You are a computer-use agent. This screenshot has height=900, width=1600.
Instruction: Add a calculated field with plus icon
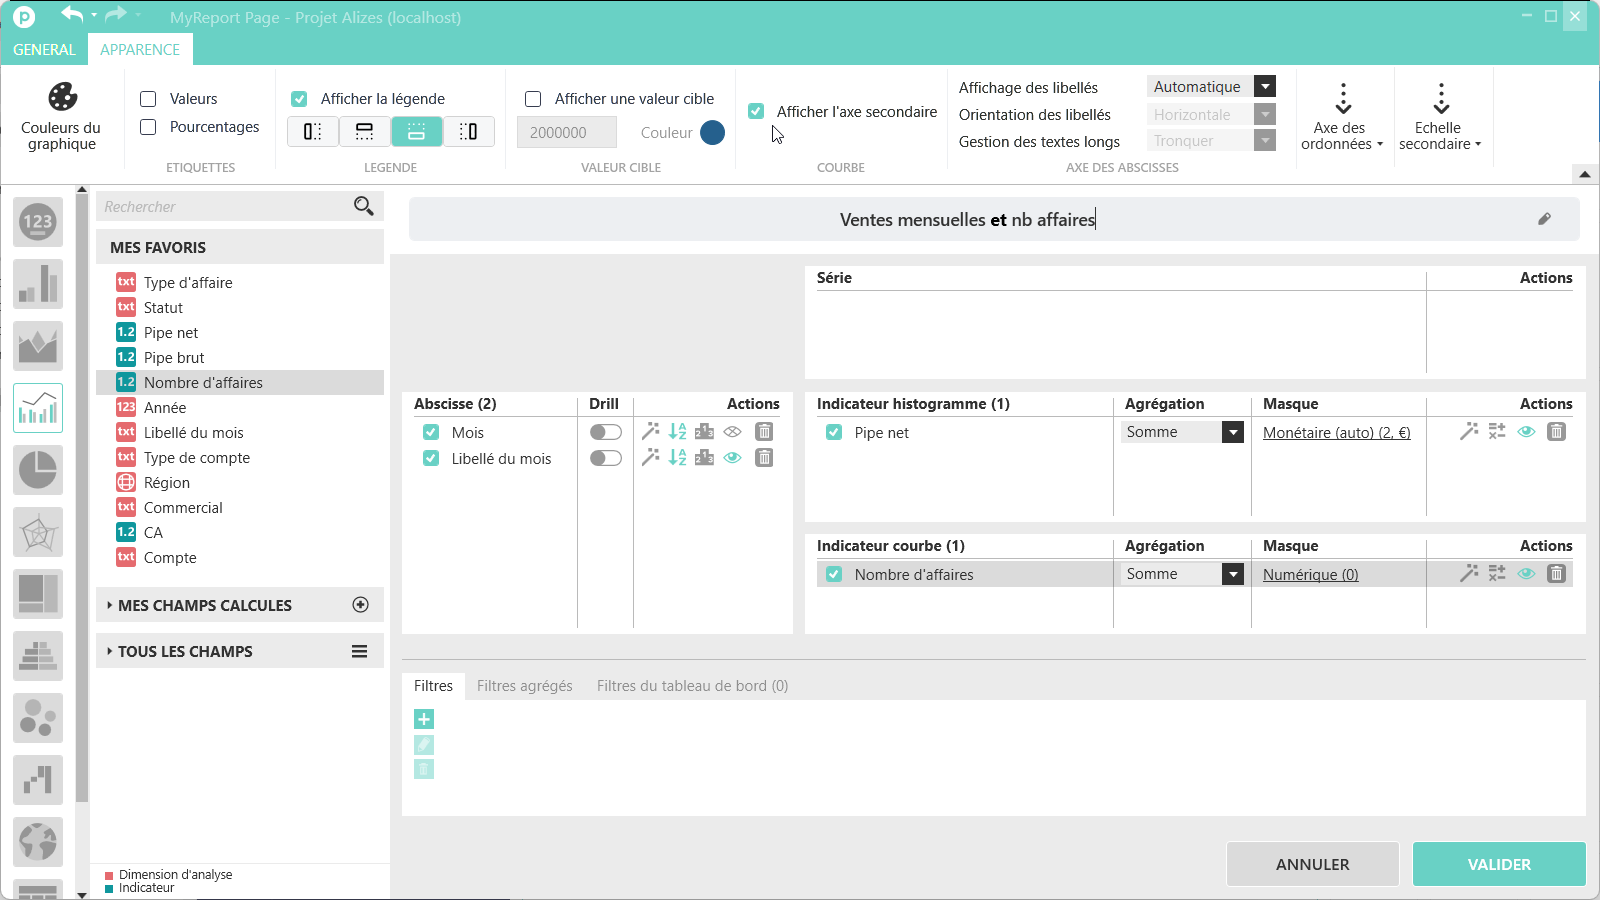coord(361,605)
